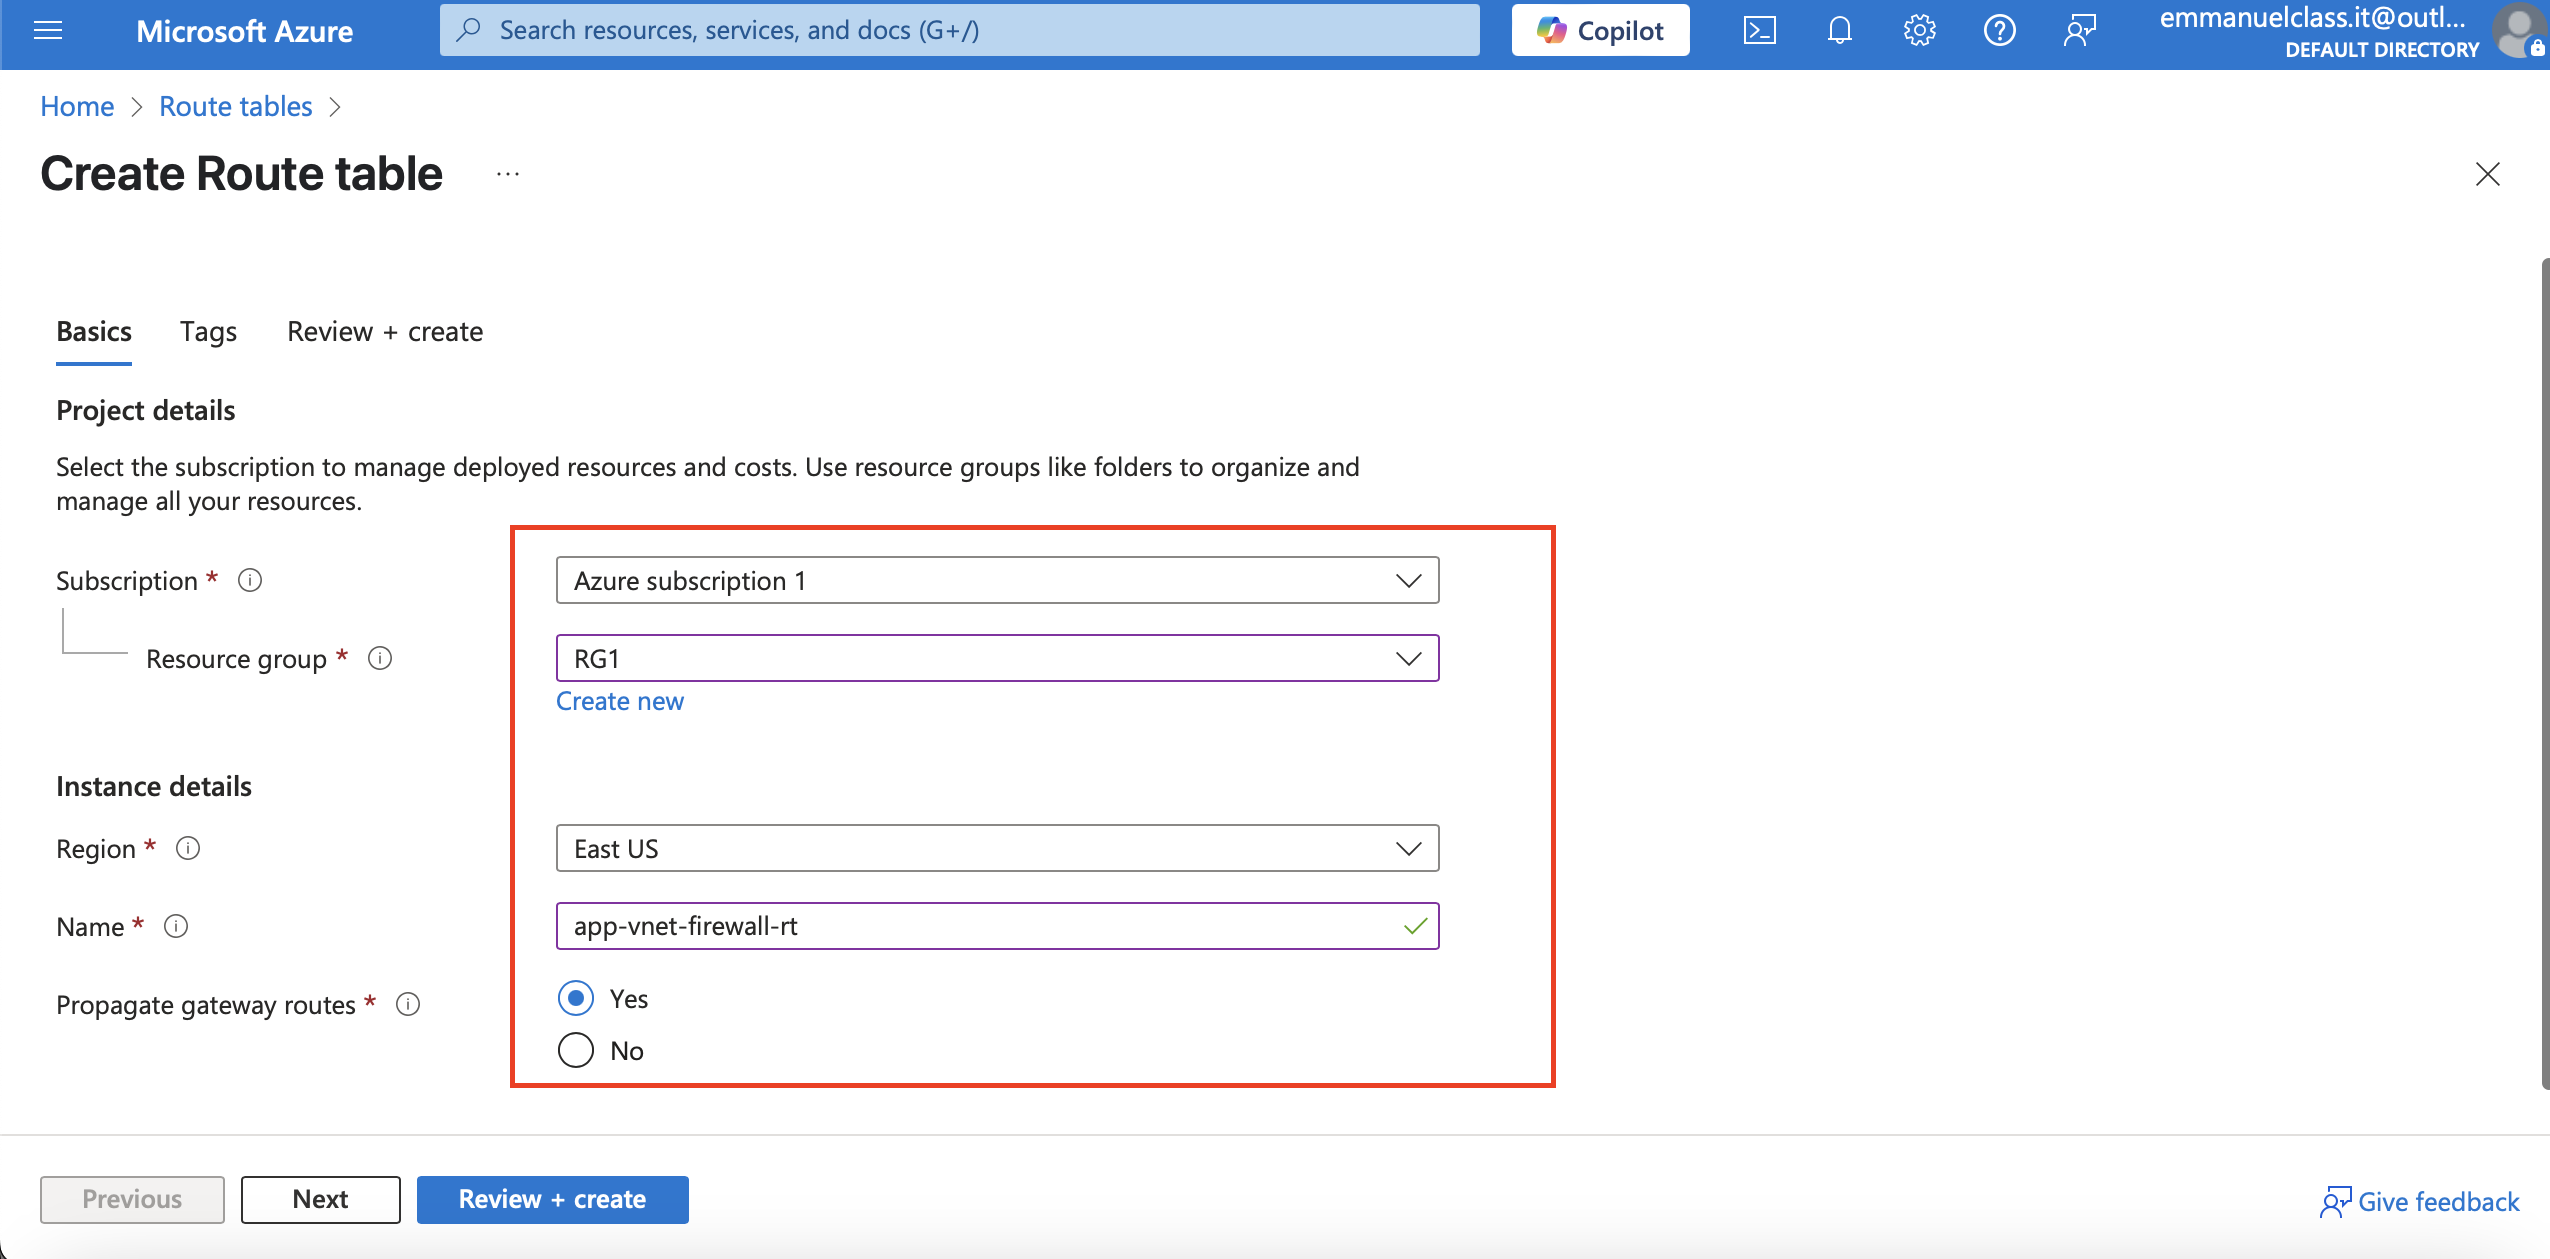Click the Resource group info icon
The width and height of the screenshot is (2550, 1259).
click(x=380, y=658)
